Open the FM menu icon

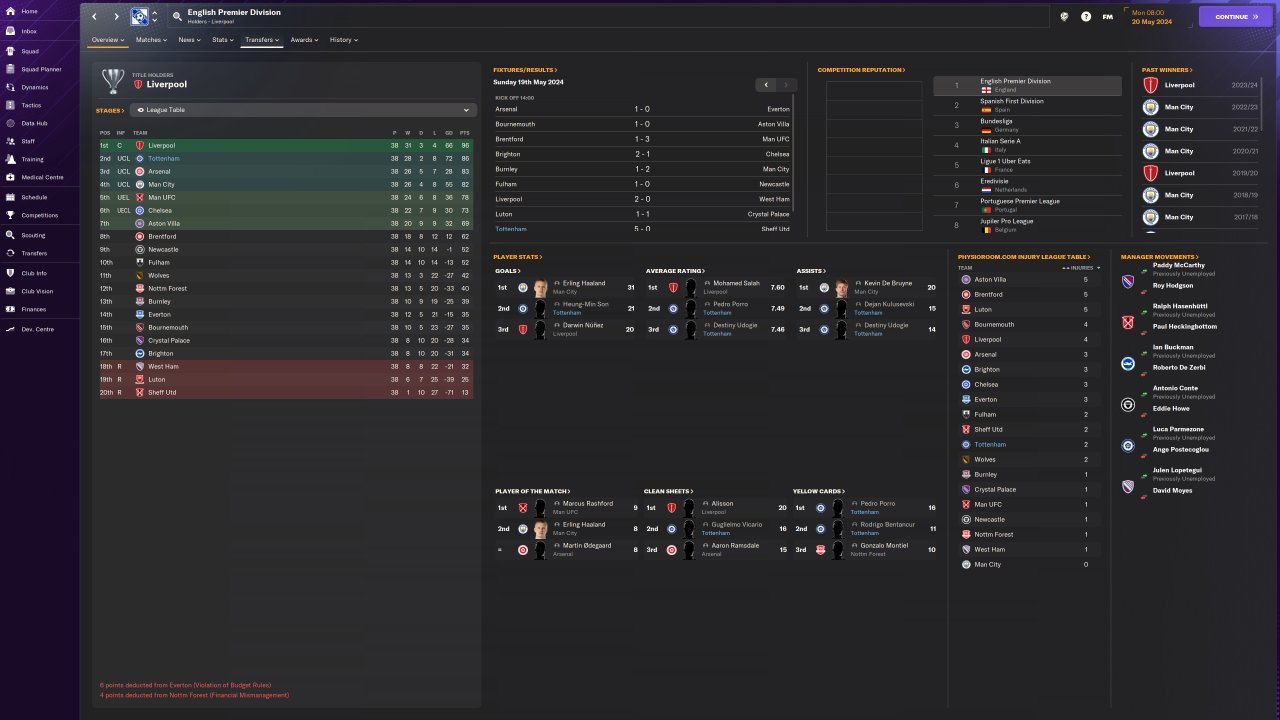tap(1108, 17)
